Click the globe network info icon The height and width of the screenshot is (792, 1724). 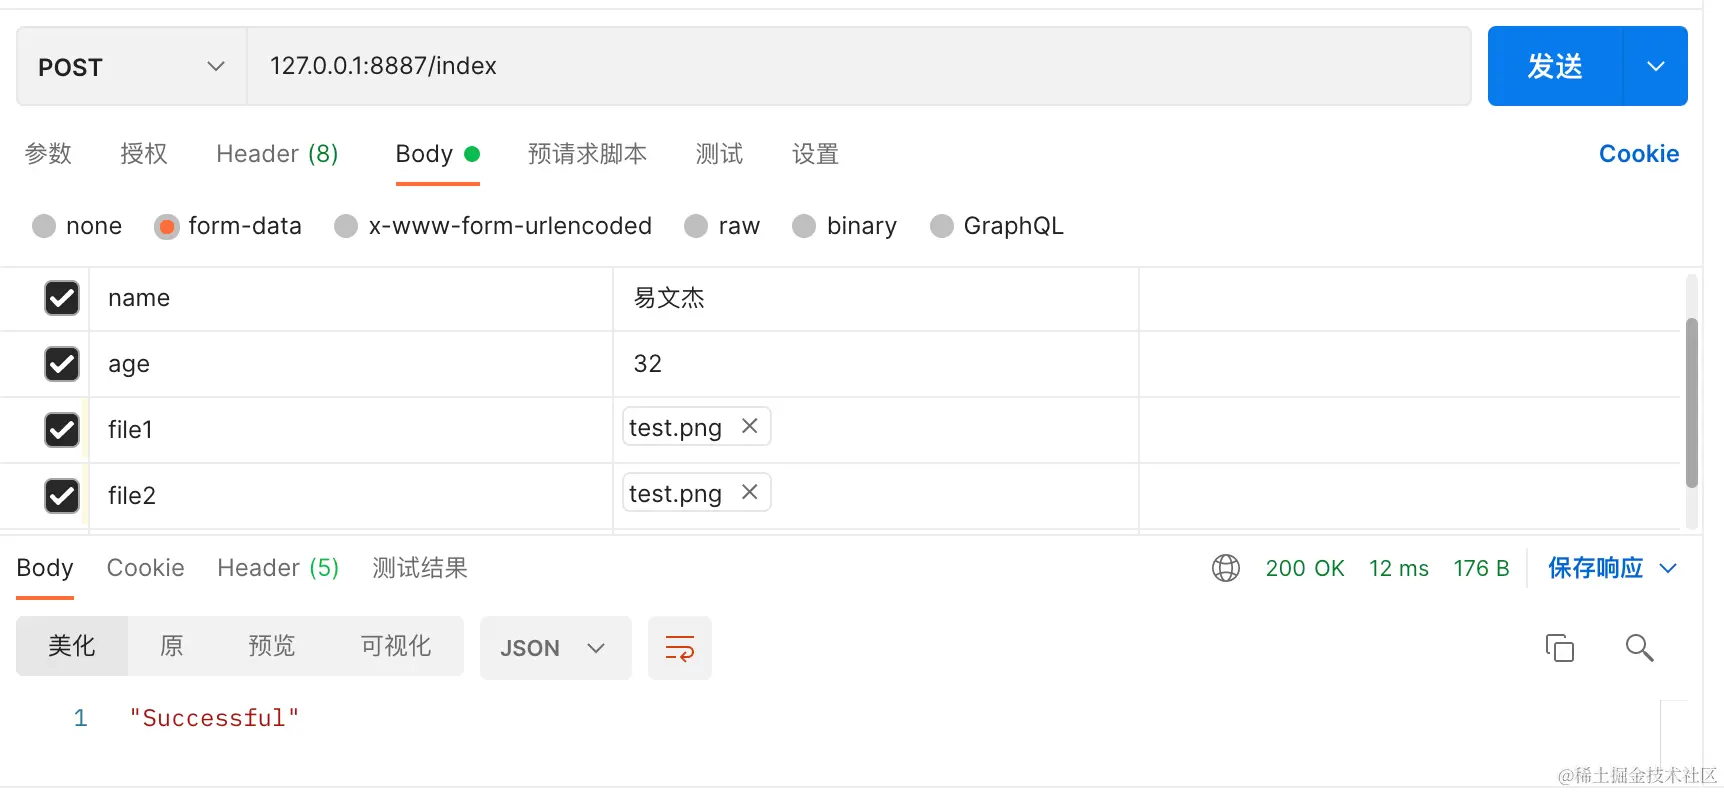[x=1226, y=568]
